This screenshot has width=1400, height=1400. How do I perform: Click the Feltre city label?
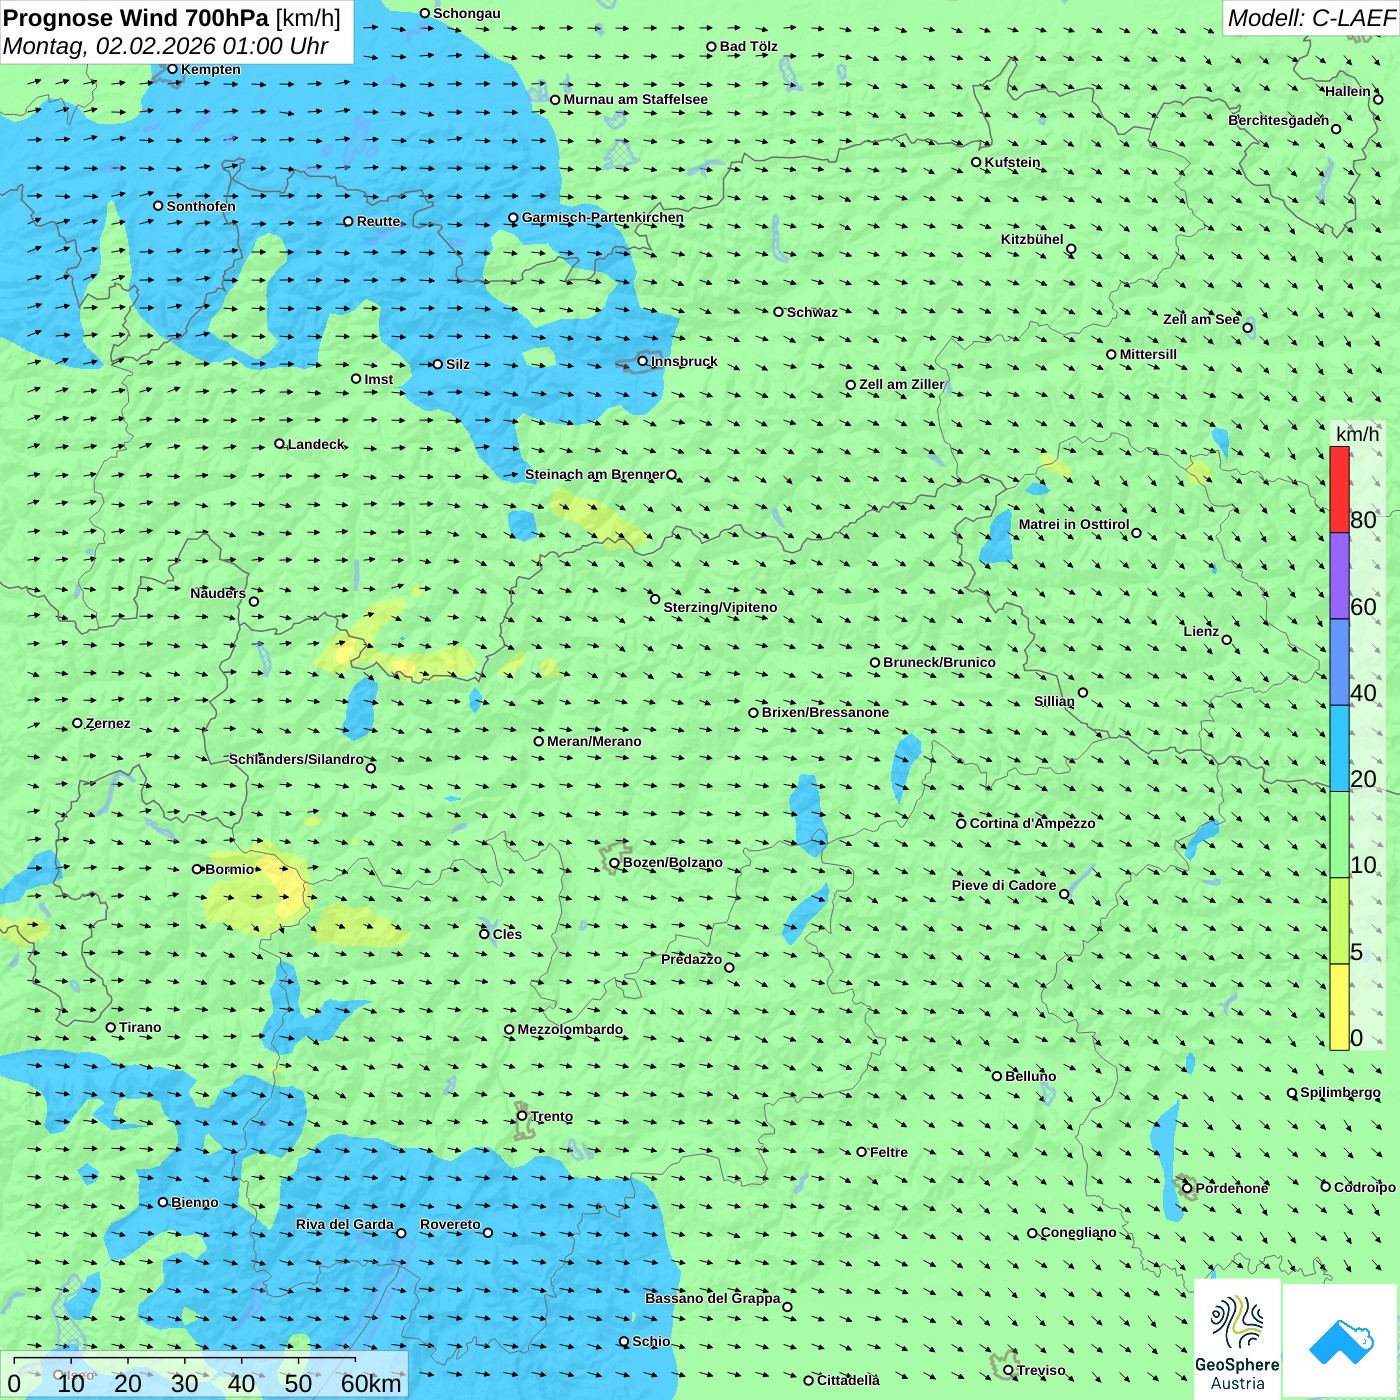tap(889, 1152)
